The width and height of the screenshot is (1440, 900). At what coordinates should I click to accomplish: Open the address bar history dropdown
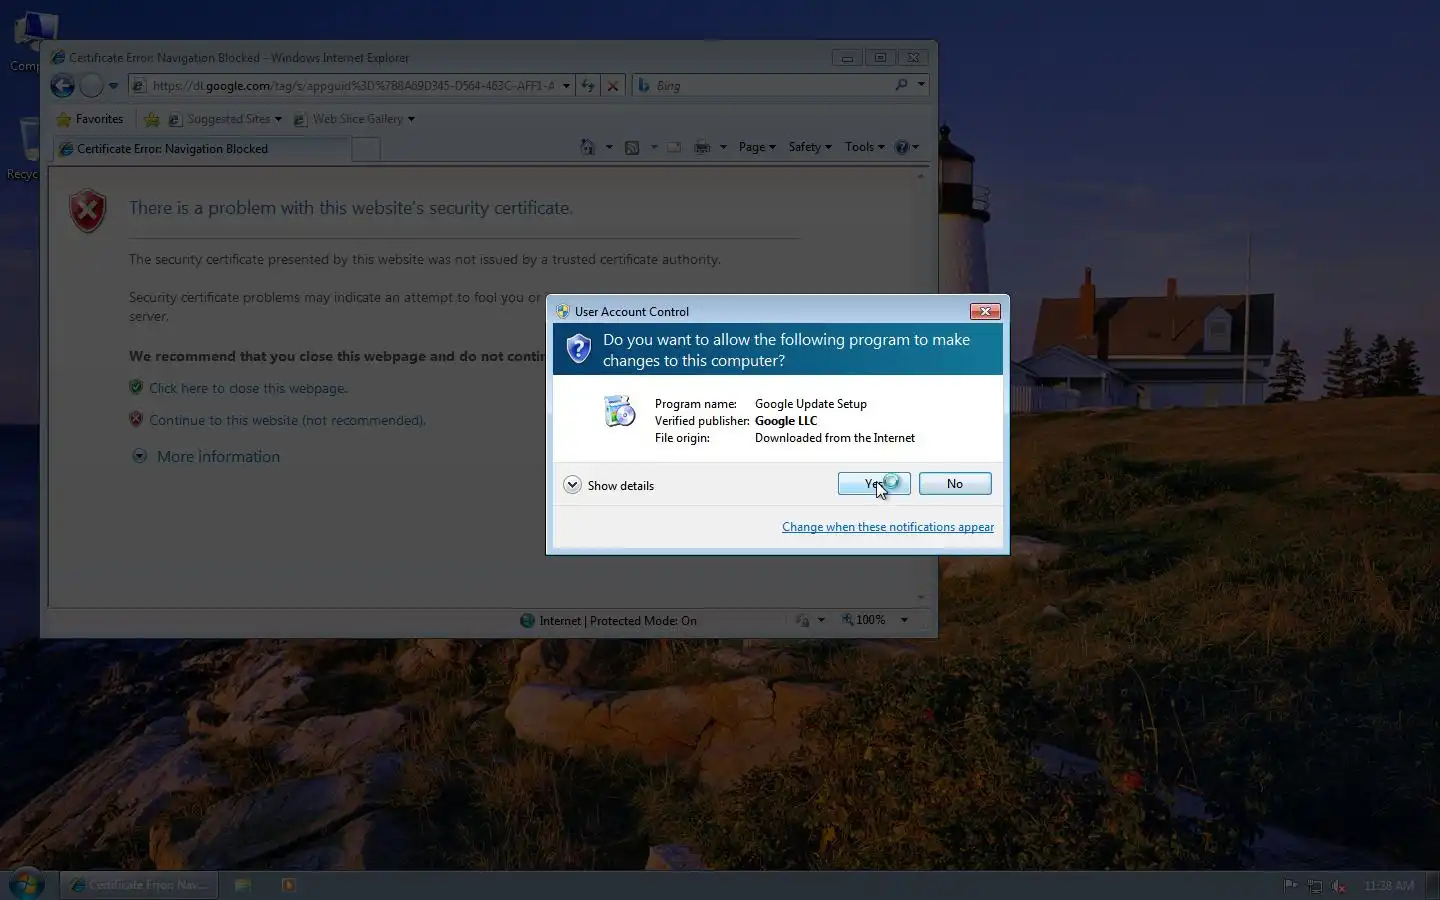coord(566,86)
